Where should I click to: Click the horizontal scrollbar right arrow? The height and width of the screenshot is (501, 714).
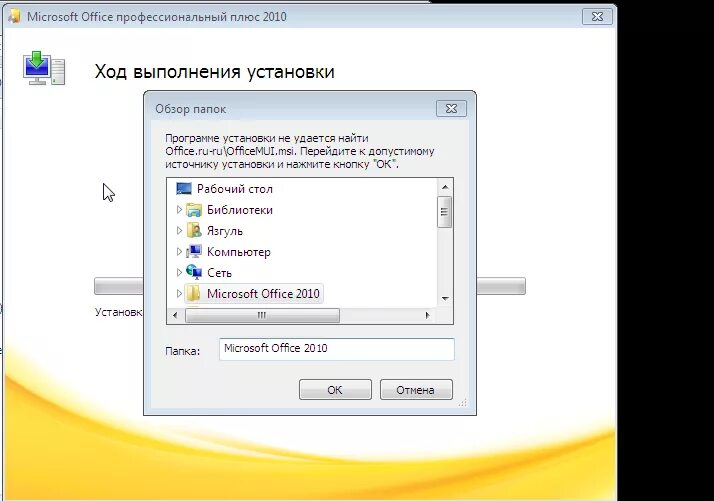coord(427,315)
